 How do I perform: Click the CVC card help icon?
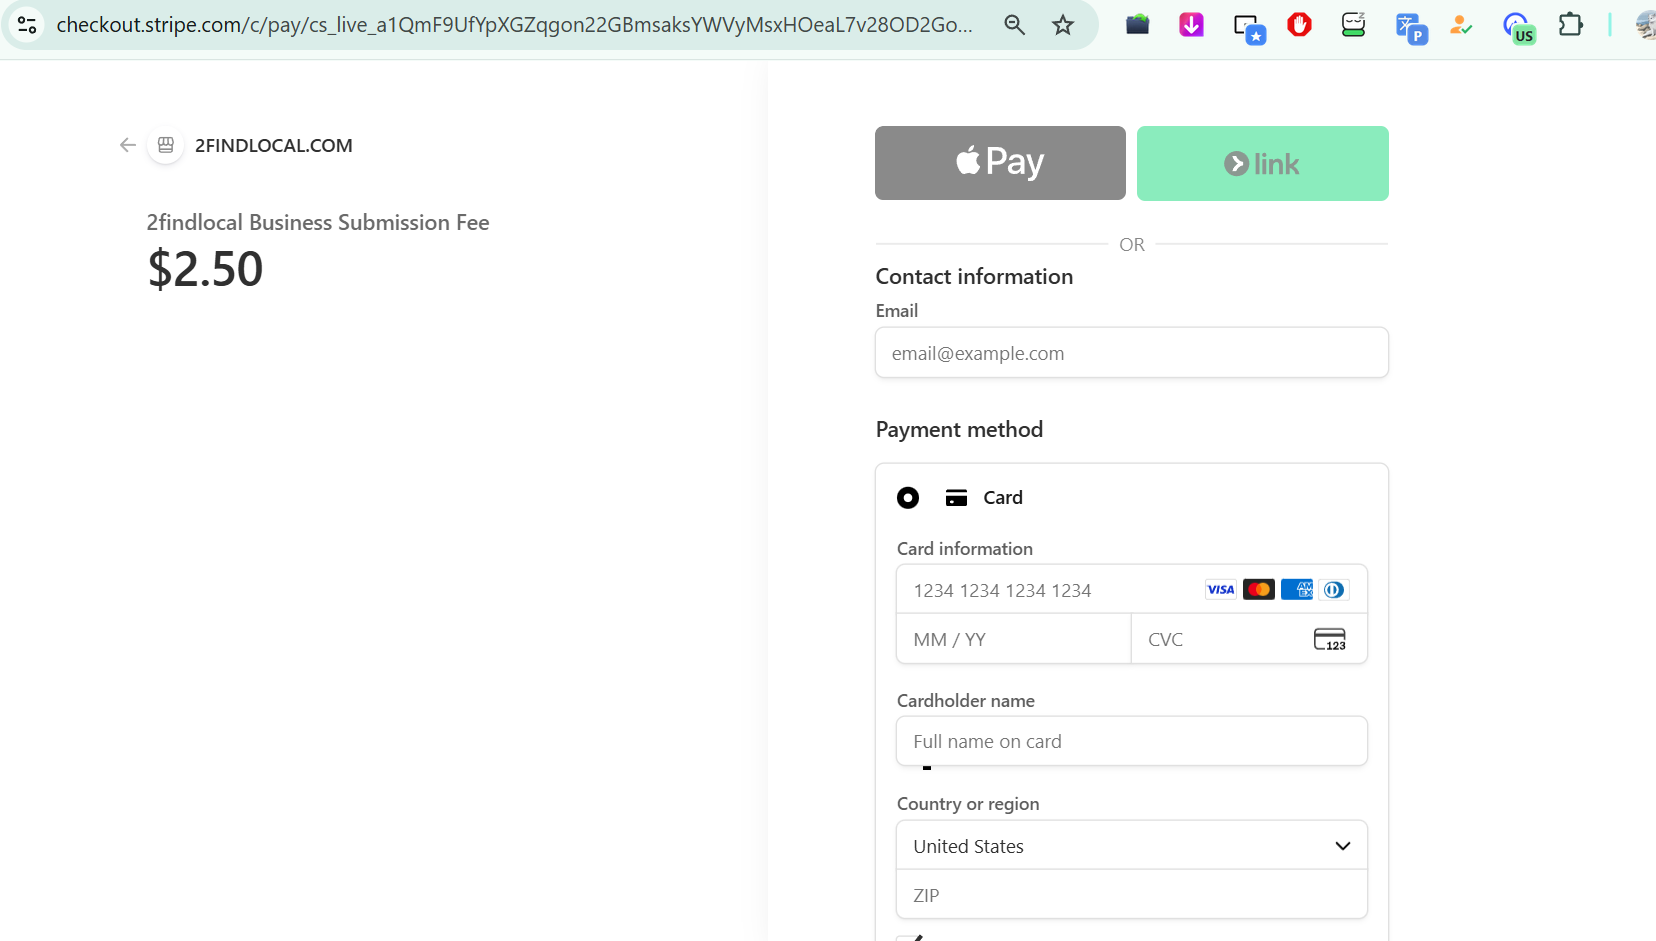pyautogui.click(x=1329, y=639)
